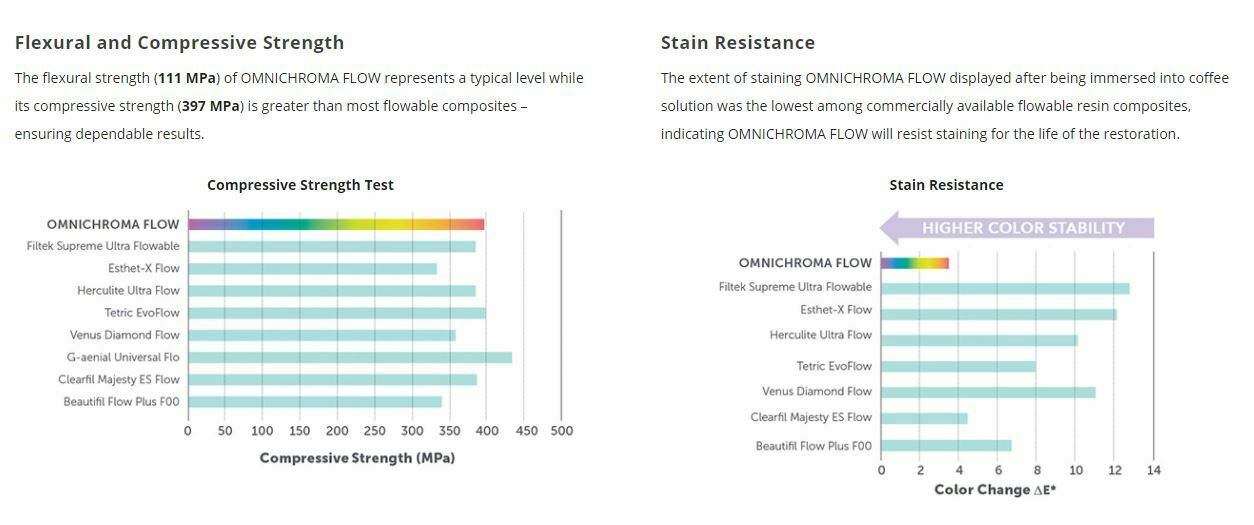Select the Flexural and Compressive Strength heading
Viewport: 1254px width, 525px height.
(179, 43)
